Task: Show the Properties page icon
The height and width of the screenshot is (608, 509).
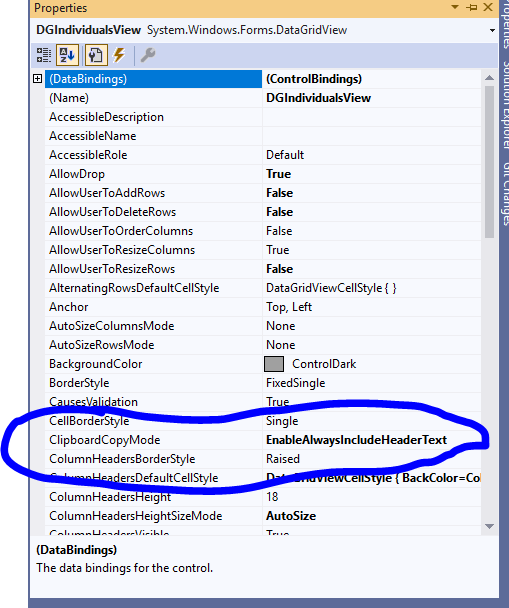Action: pos(96,55)
